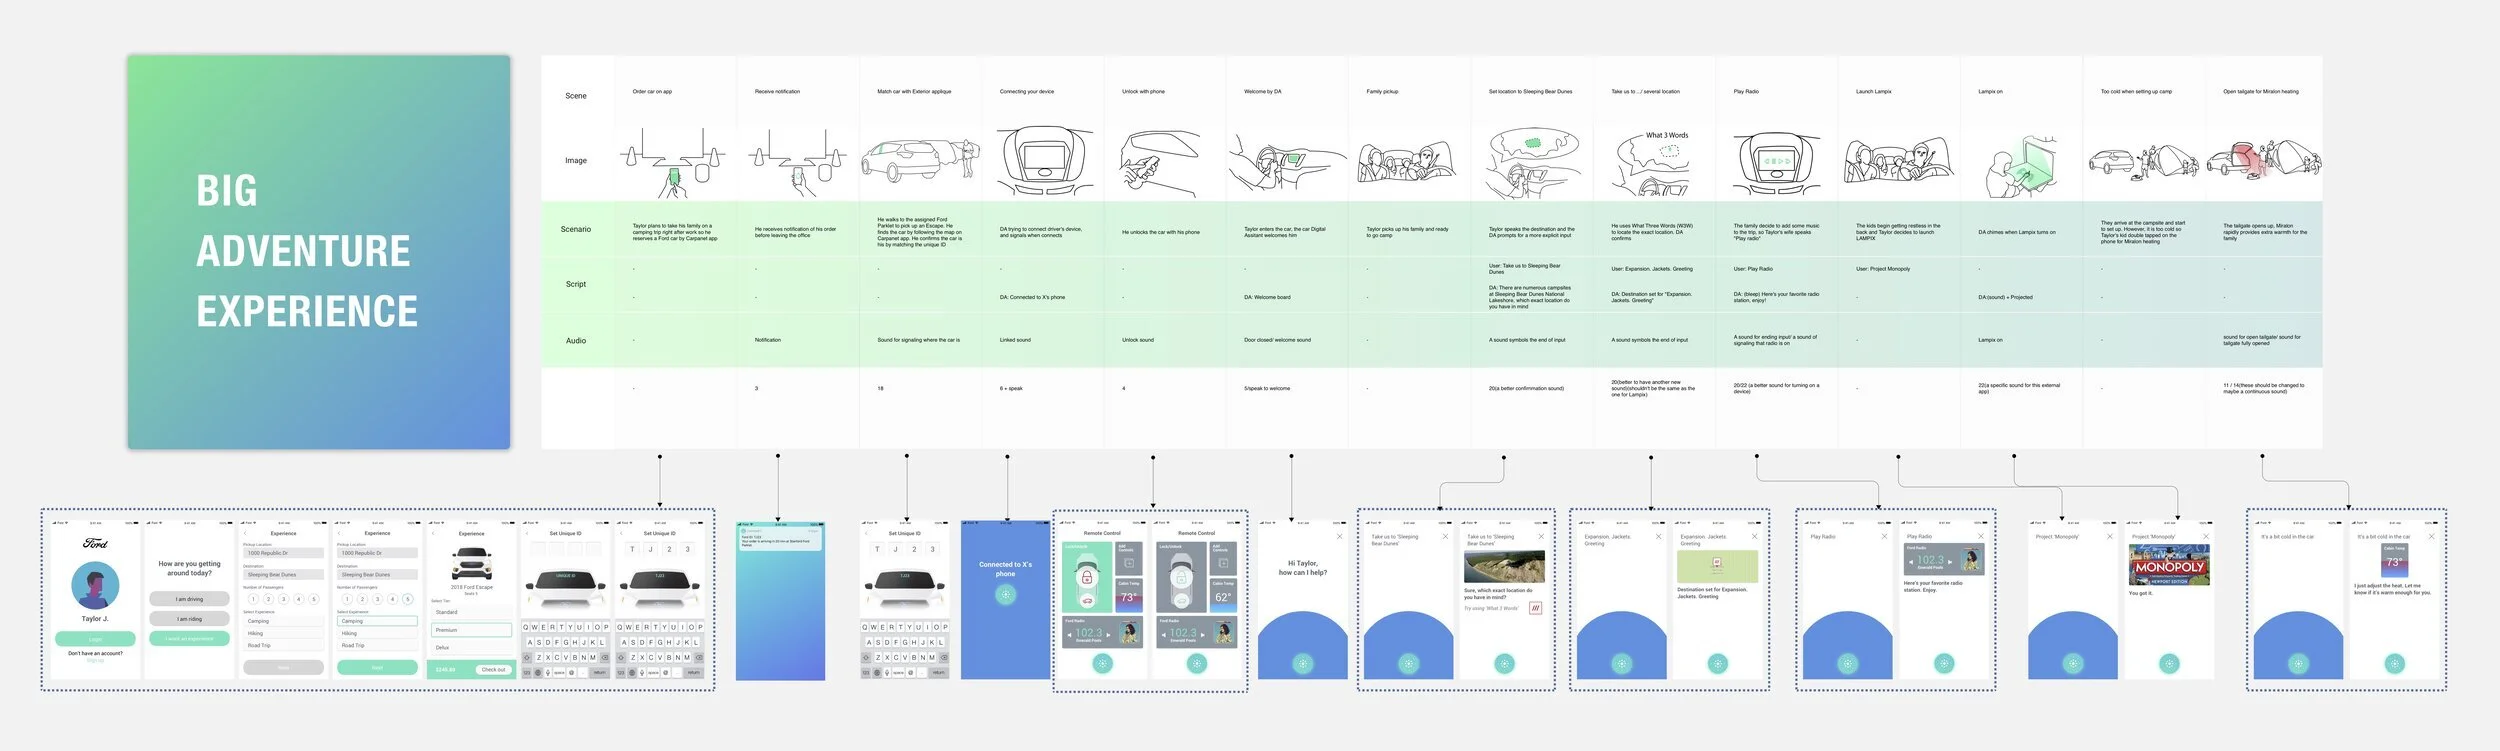Click the 'Receive notification' scene header
The image size is (2500, 751).
(777, 92)
